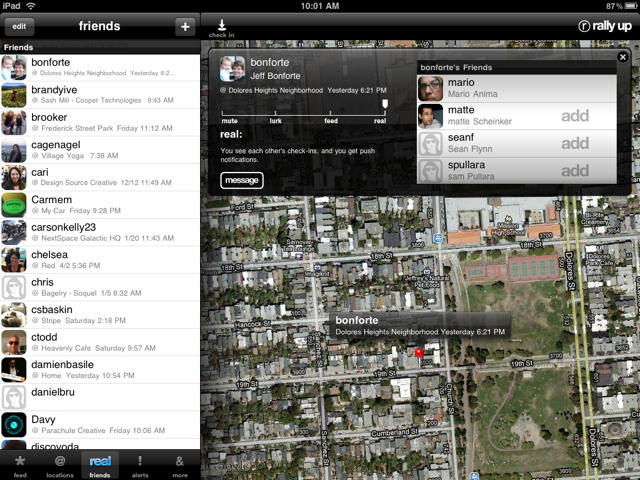The image size is (640, 480).
Task: Open mario's profile picture
Action: 431,88
